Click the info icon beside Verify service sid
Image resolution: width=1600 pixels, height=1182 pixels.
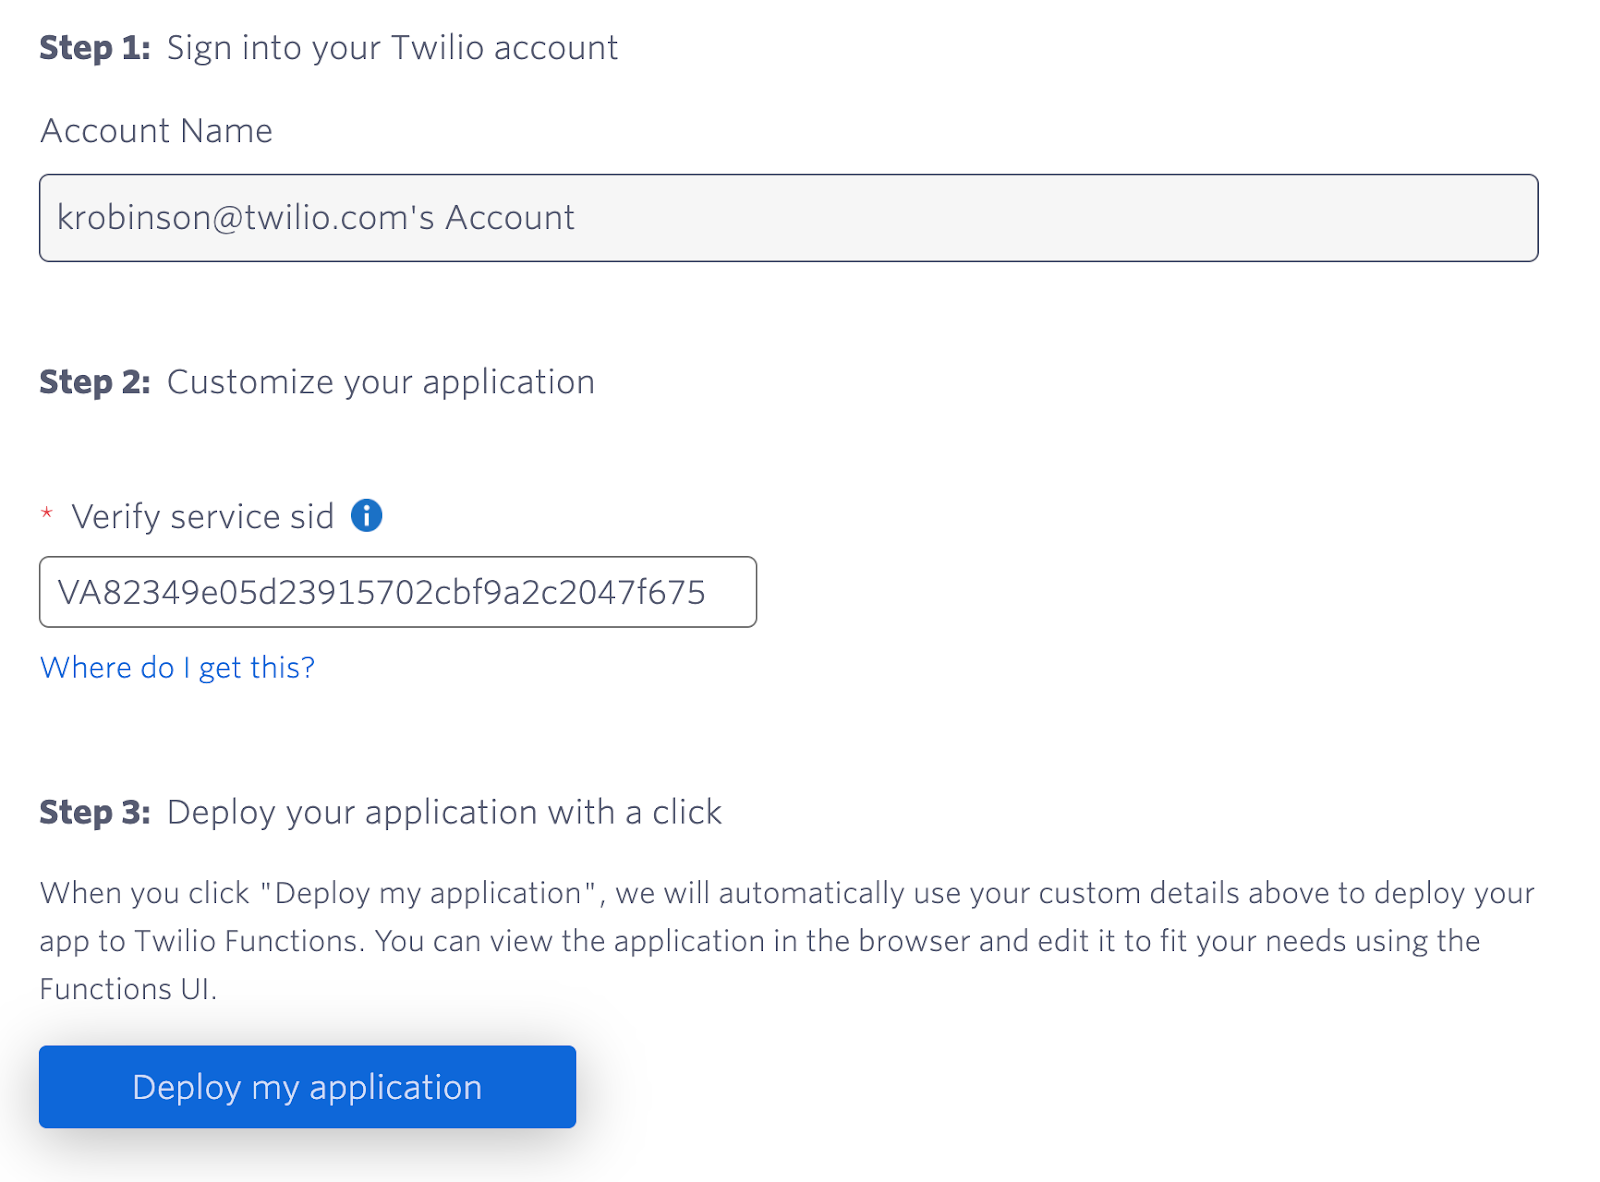[x=366, y=516]
